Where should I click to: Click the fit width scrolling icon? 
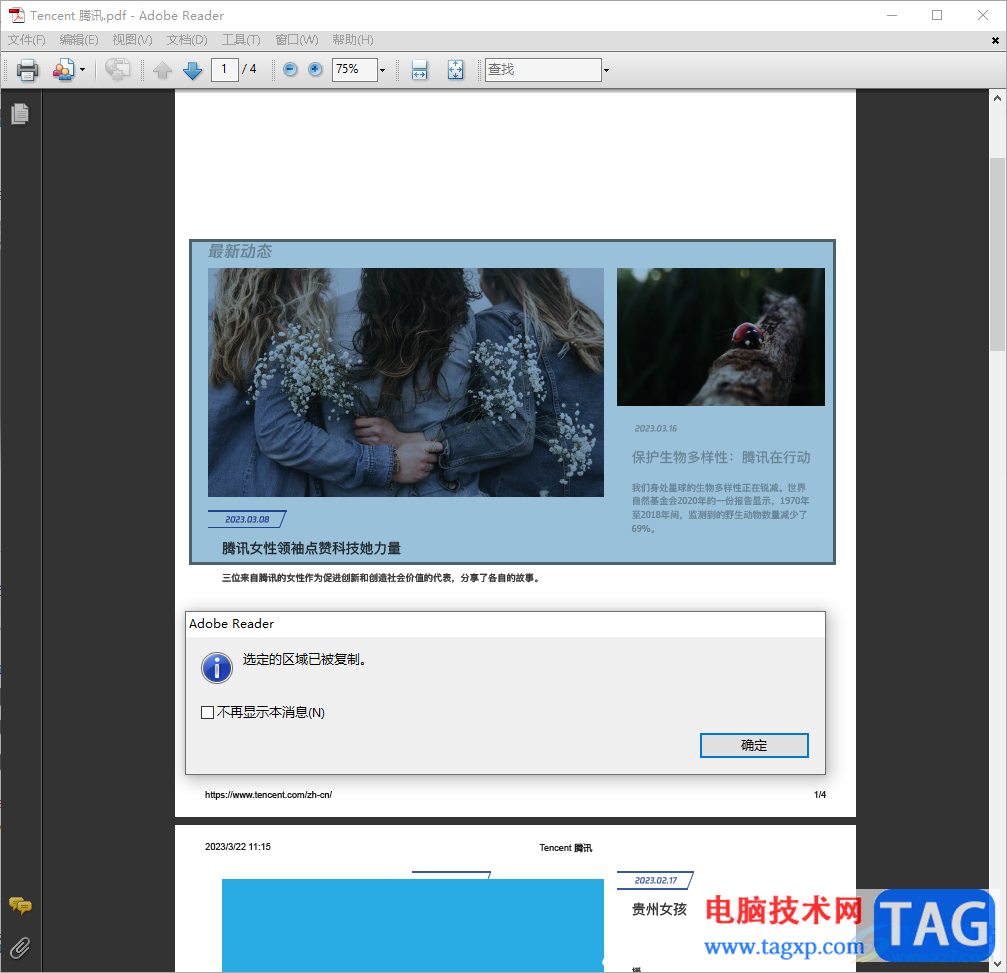419,69
